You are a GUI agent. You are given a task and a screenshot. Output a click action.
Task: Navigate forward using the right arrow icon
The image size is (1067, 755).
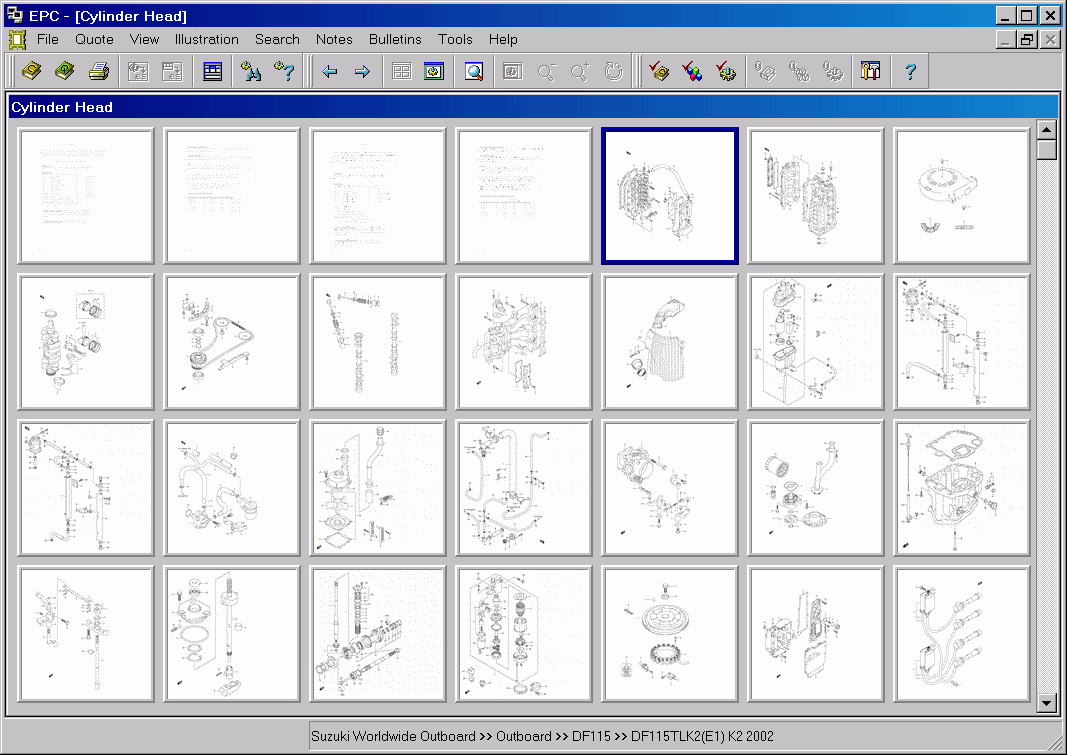pos(361,70)
